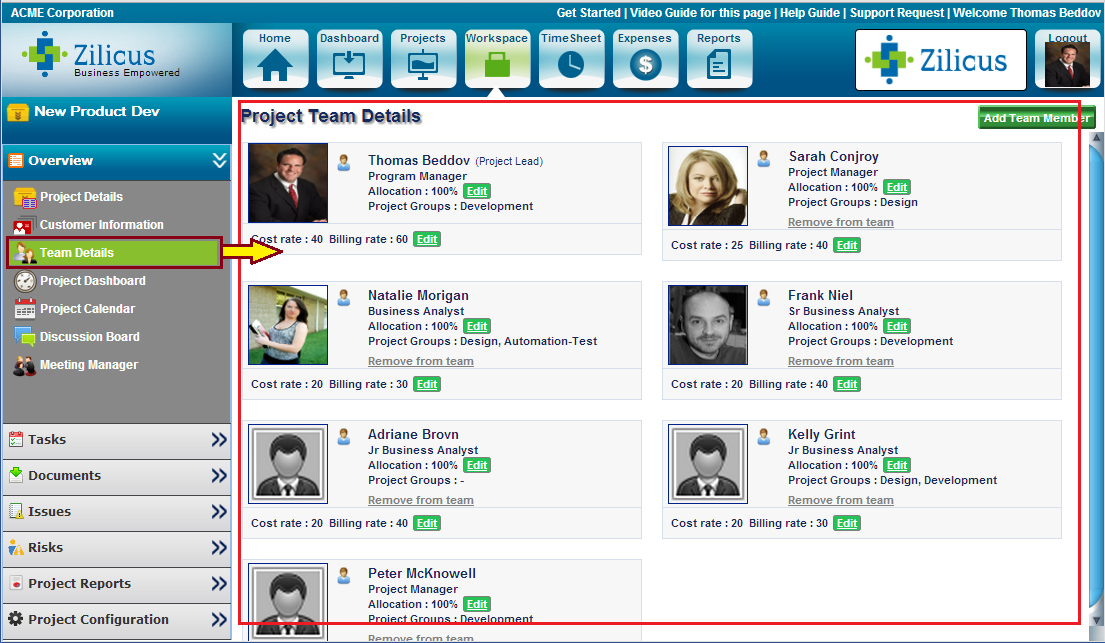Collapse the Overview sidebar section
This screenshot has width=1105, height=643.
pos(219,160)
